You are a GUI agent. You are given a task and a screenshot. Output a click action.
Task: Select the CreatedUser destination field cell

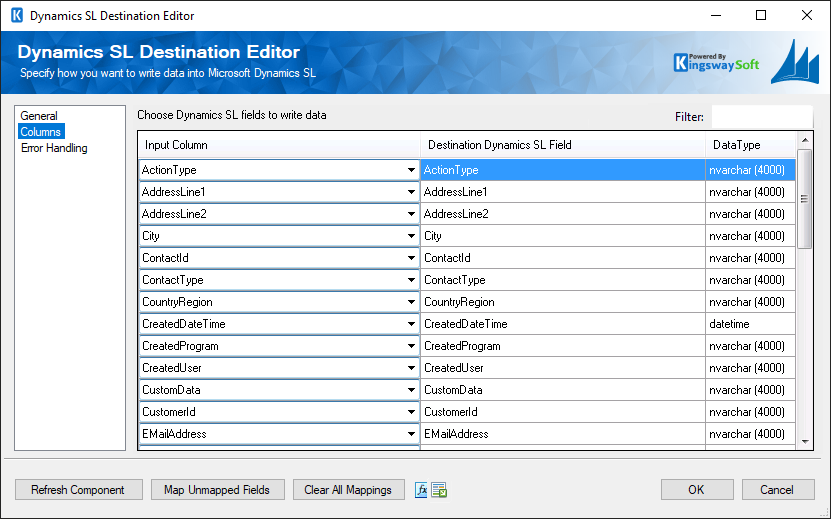[x=563, y=368]
